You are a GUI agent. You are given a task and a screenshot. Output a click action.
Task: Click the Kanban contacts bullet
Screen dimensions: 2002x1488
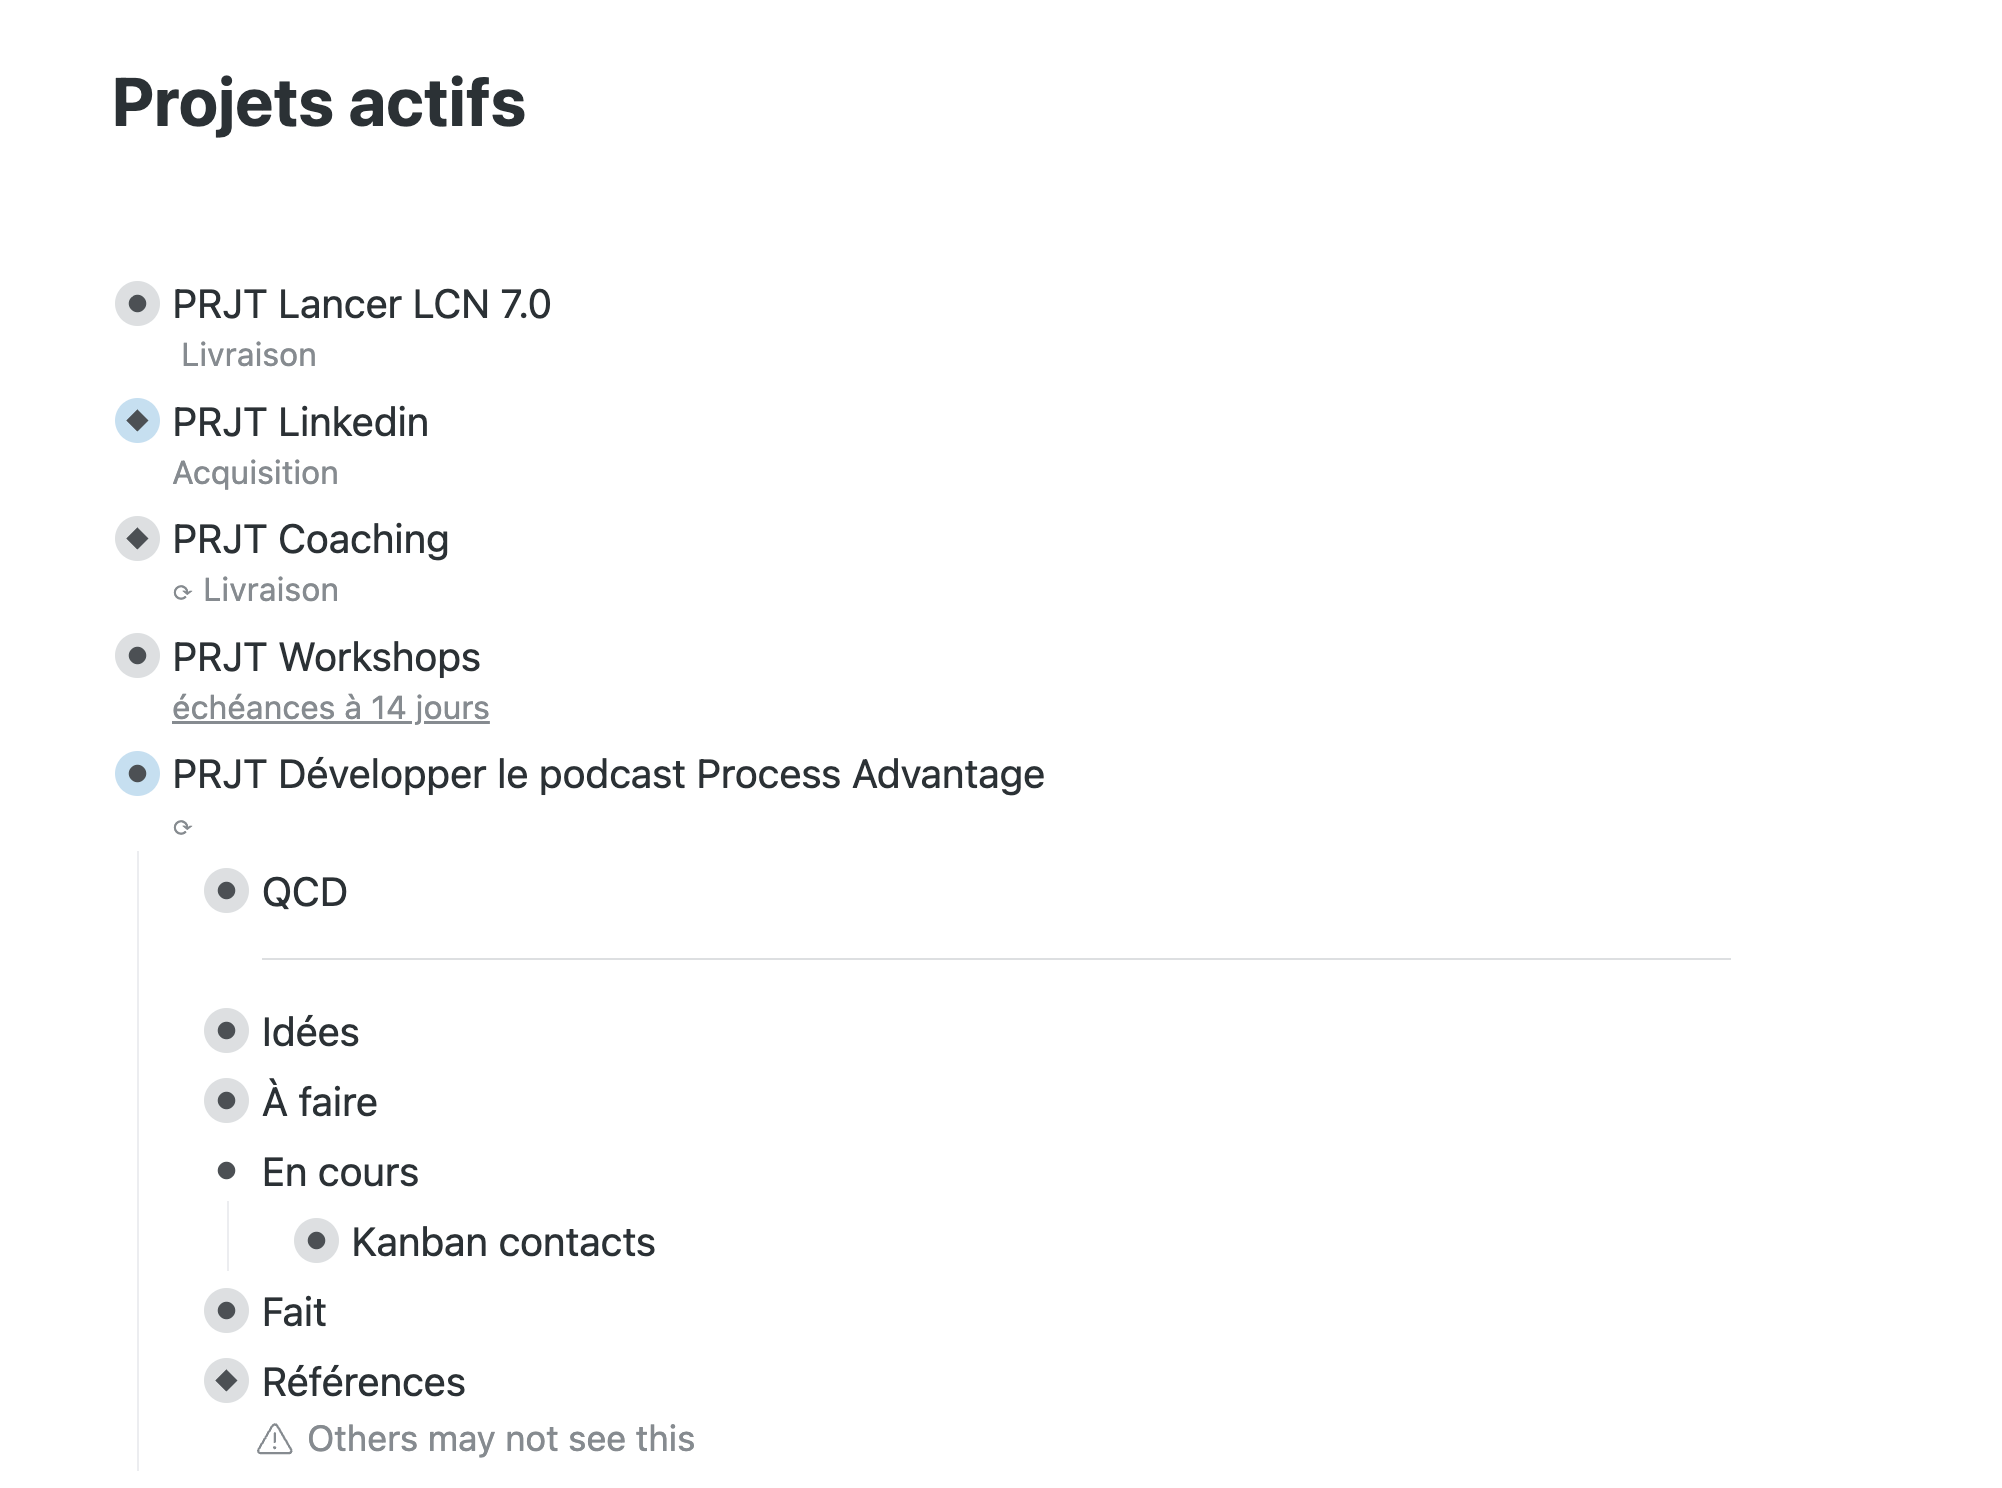[x=316, y=1241]
